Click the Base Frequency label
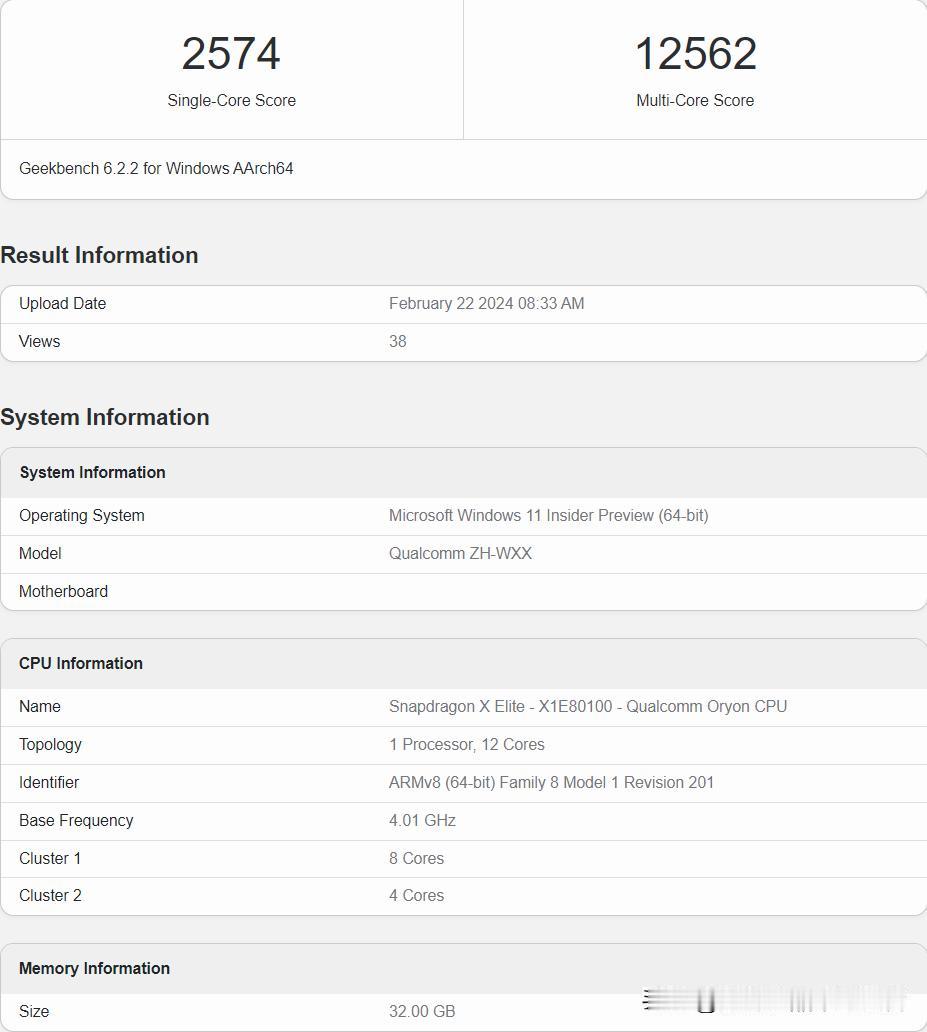 point(76,820)
